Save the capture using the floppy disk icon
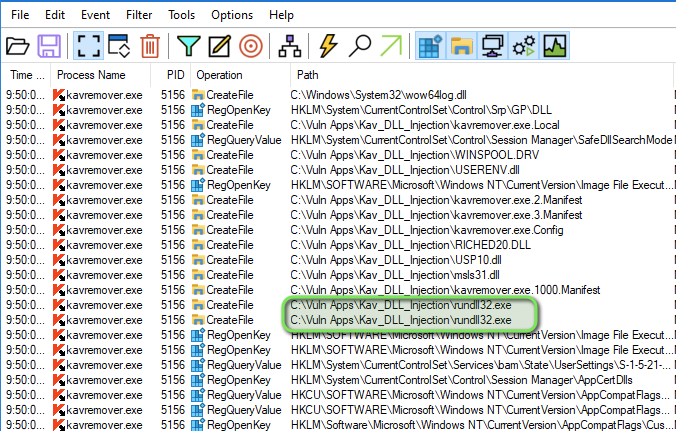The width and height of the screenshot is (676, 431). [49, 46]
